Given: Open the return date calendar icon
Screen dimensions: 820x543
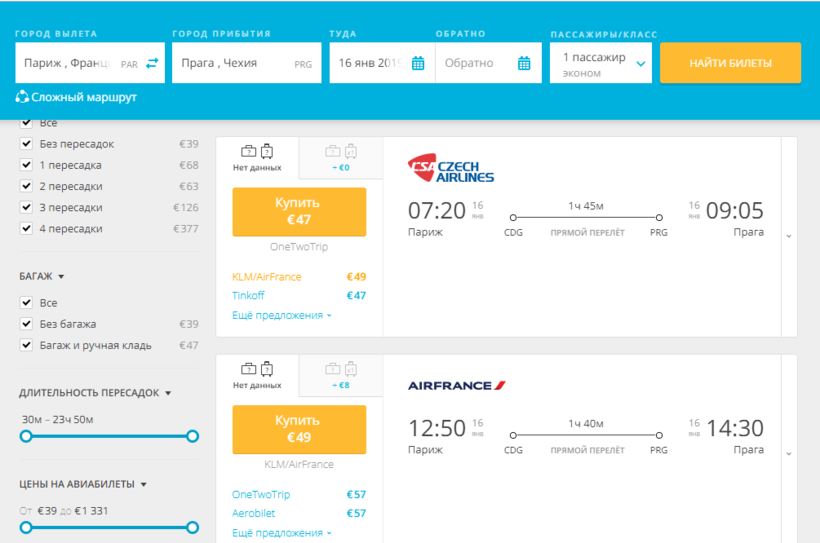Looking at the screenshot, I should [524, 63].
